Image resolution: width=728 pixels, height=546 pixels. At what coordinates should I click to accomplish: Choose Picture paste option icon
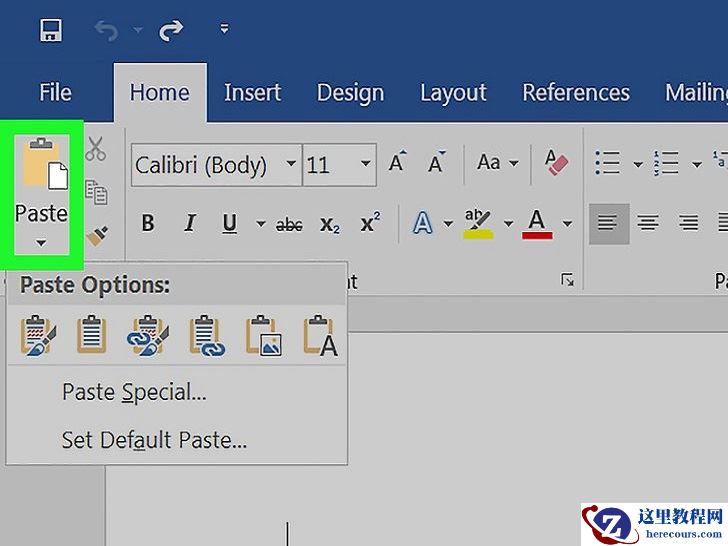pos(264,336)
